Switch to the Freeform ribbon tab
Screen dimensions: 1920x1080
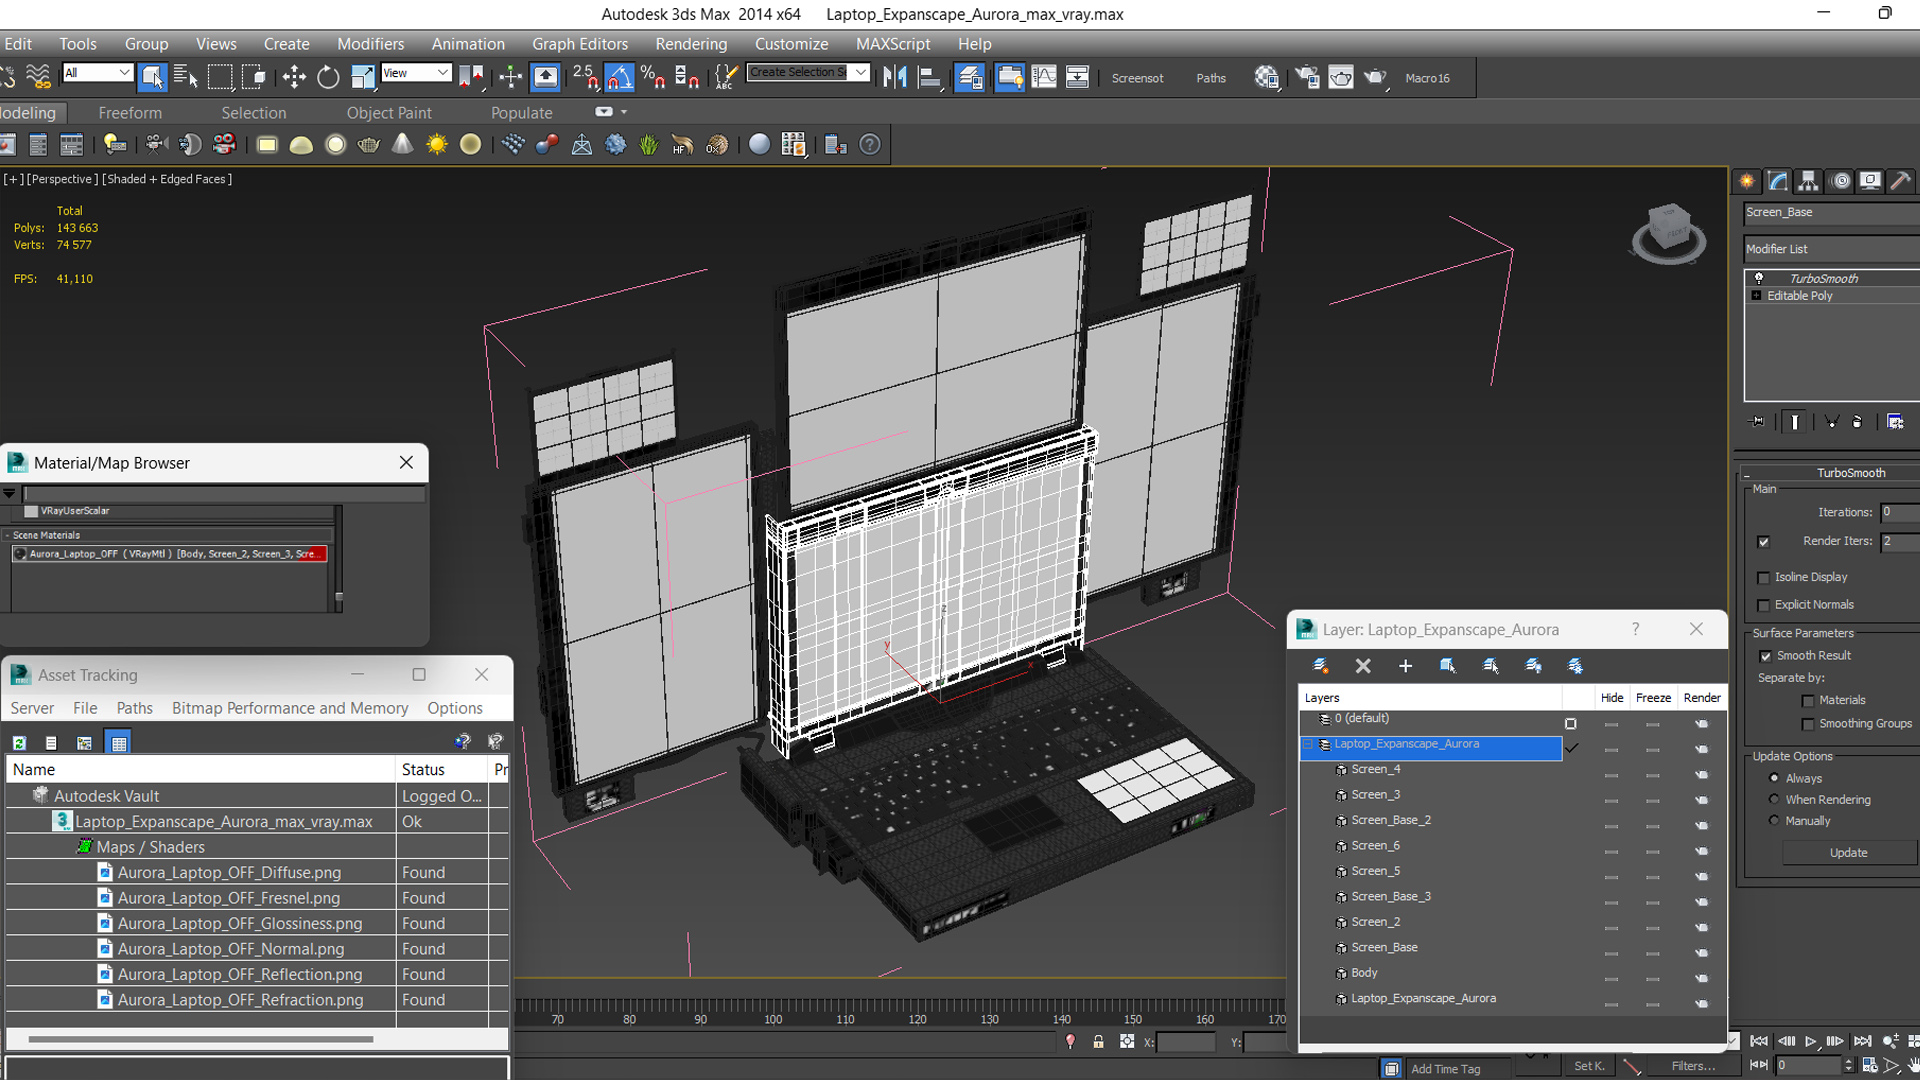tap(130, 113)
